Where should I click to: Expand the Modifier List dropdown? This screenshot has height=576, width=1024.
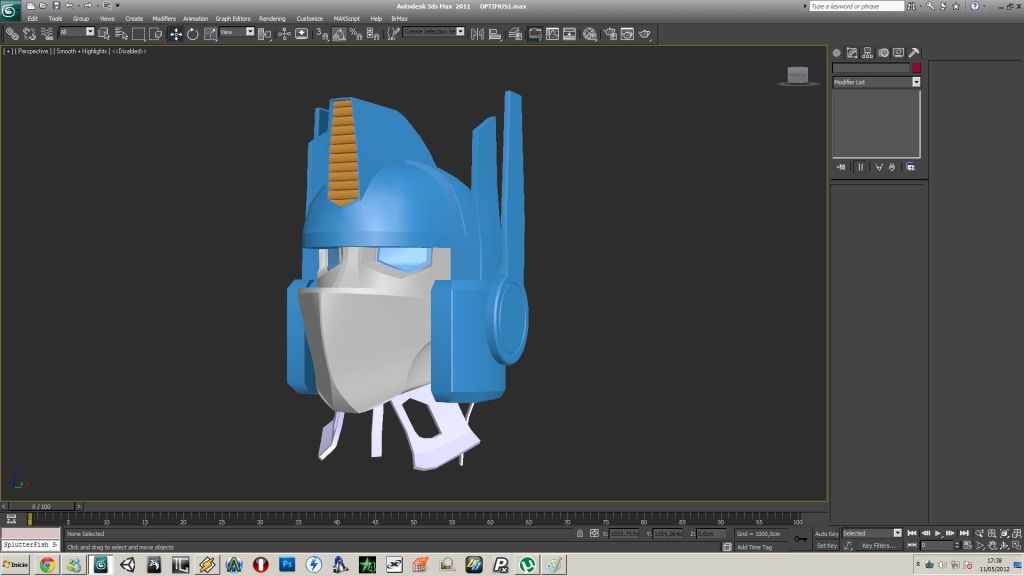(916, 82)
